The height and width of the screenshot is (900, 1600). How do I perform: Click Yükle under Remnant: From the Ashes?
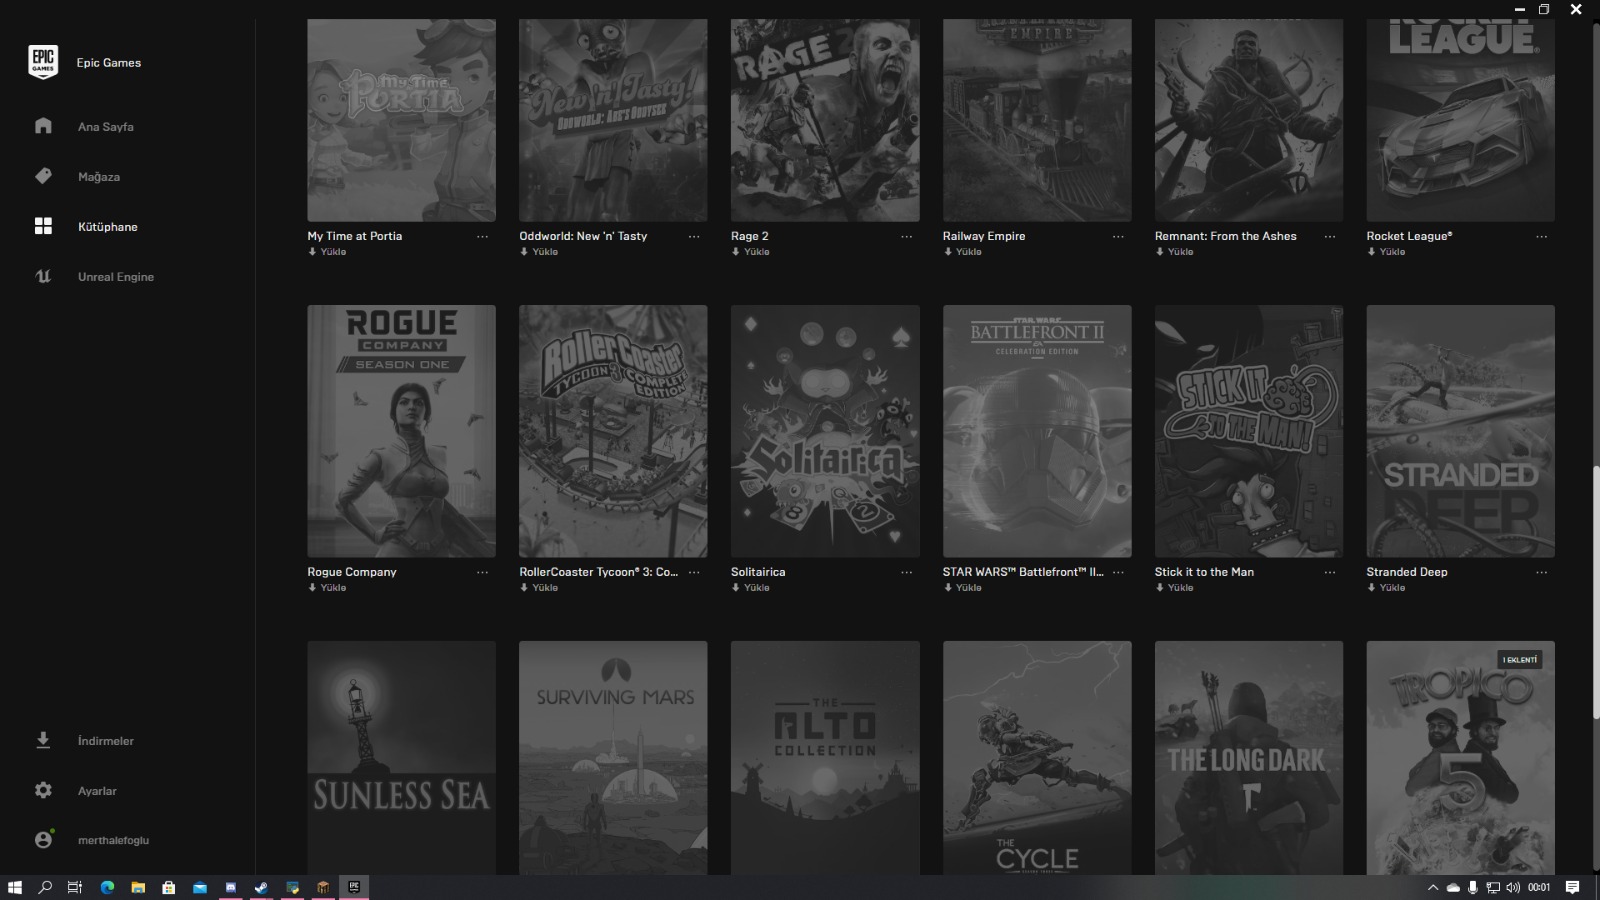(1181, 252)
